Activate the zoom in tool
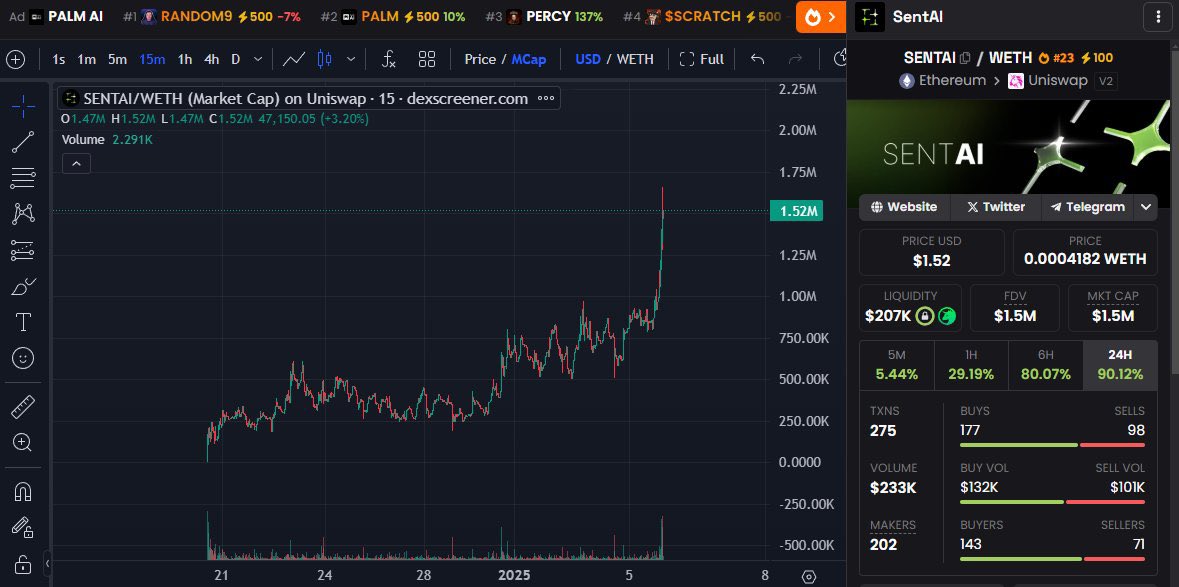This screenshot has height=587, width=1179. (x=23, y=443)
